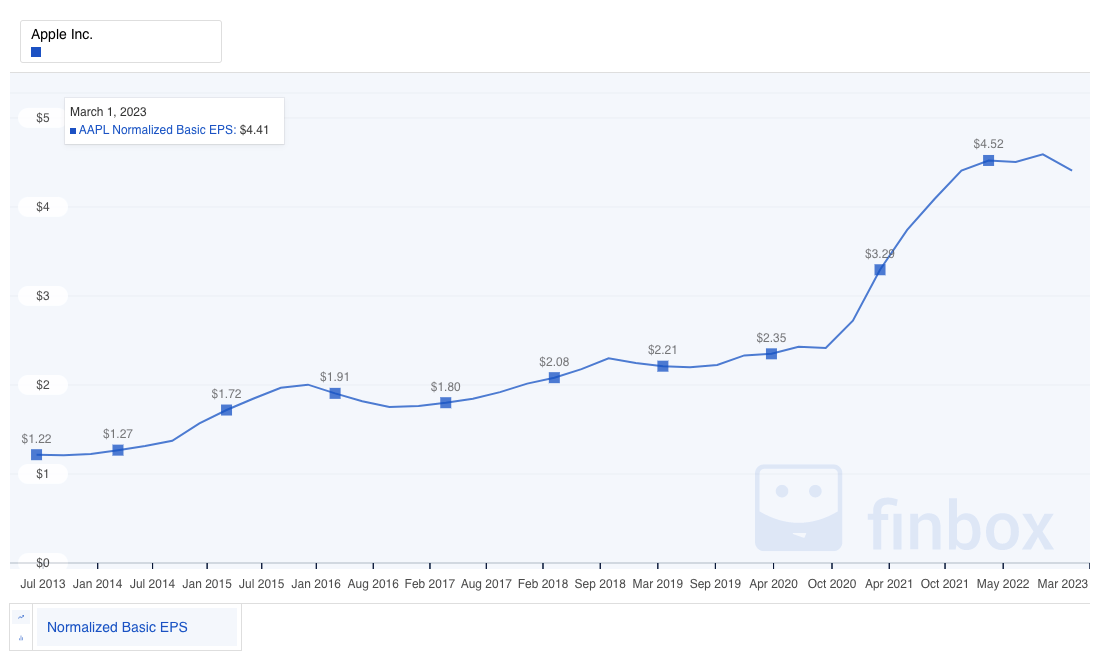The height and width of the screenshot is (661, 1100).
Task: Click the $1.80 data point marker
Action: pos(445,402)
